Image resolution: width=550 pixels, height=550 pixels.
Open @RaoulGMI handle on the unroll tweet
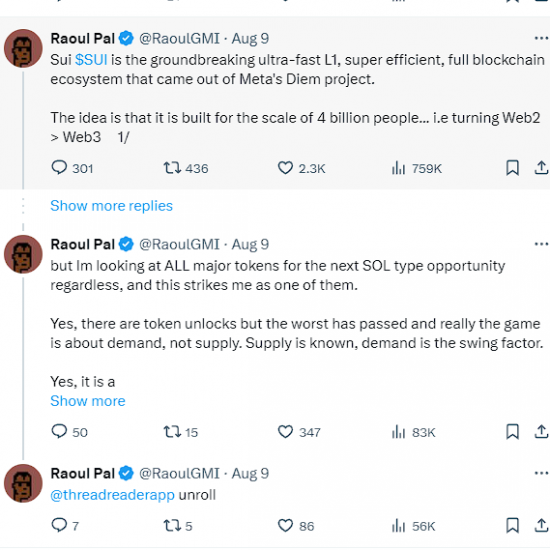[x=179, y=473]
